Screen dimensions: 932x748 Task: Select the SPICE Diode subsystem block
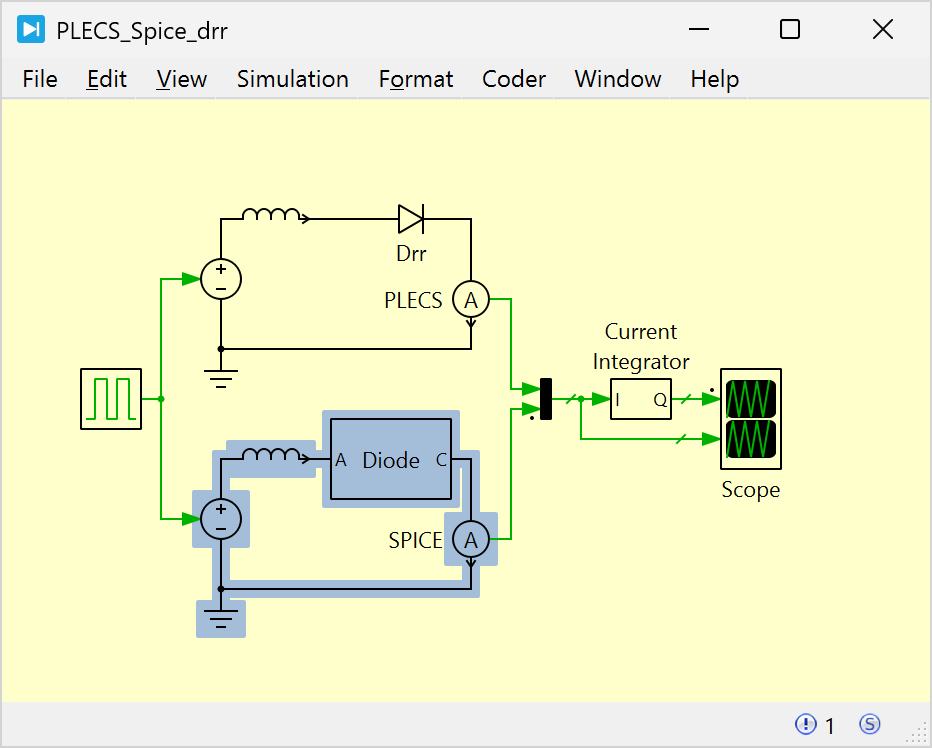[x=391, y=460]
